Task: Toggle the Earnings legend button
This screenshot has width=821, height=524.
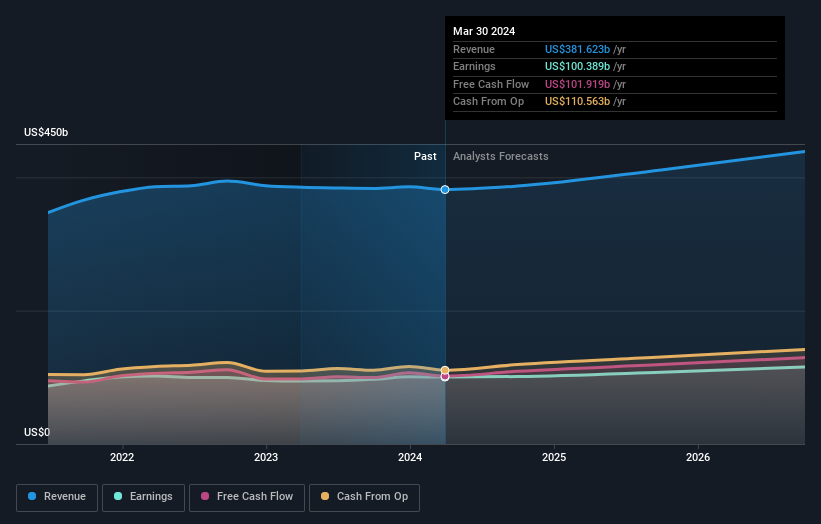Action: tap(143, 497)
